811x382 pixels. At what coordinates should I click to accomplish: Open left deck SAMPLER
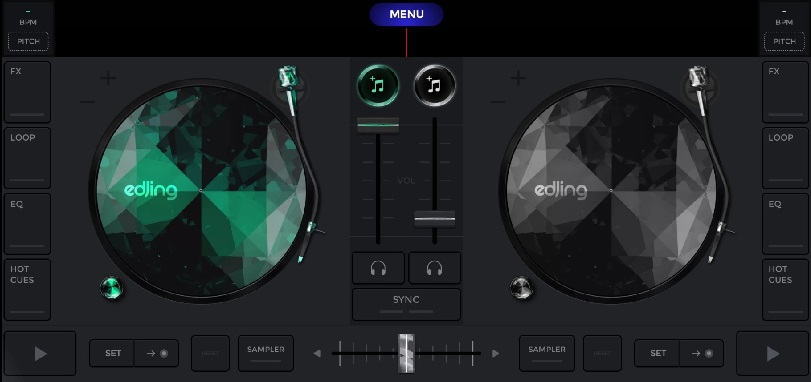266,354
